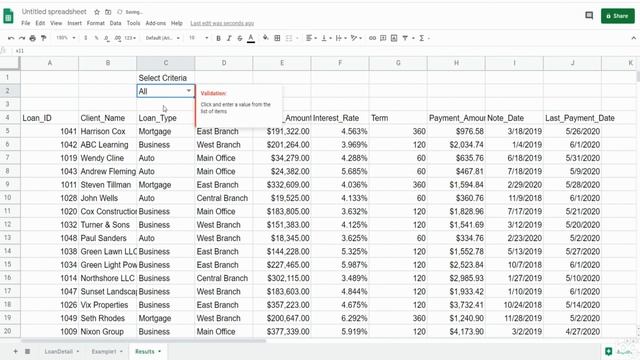
Task: Open more number formats dropdown
Action: pos(130,38)
